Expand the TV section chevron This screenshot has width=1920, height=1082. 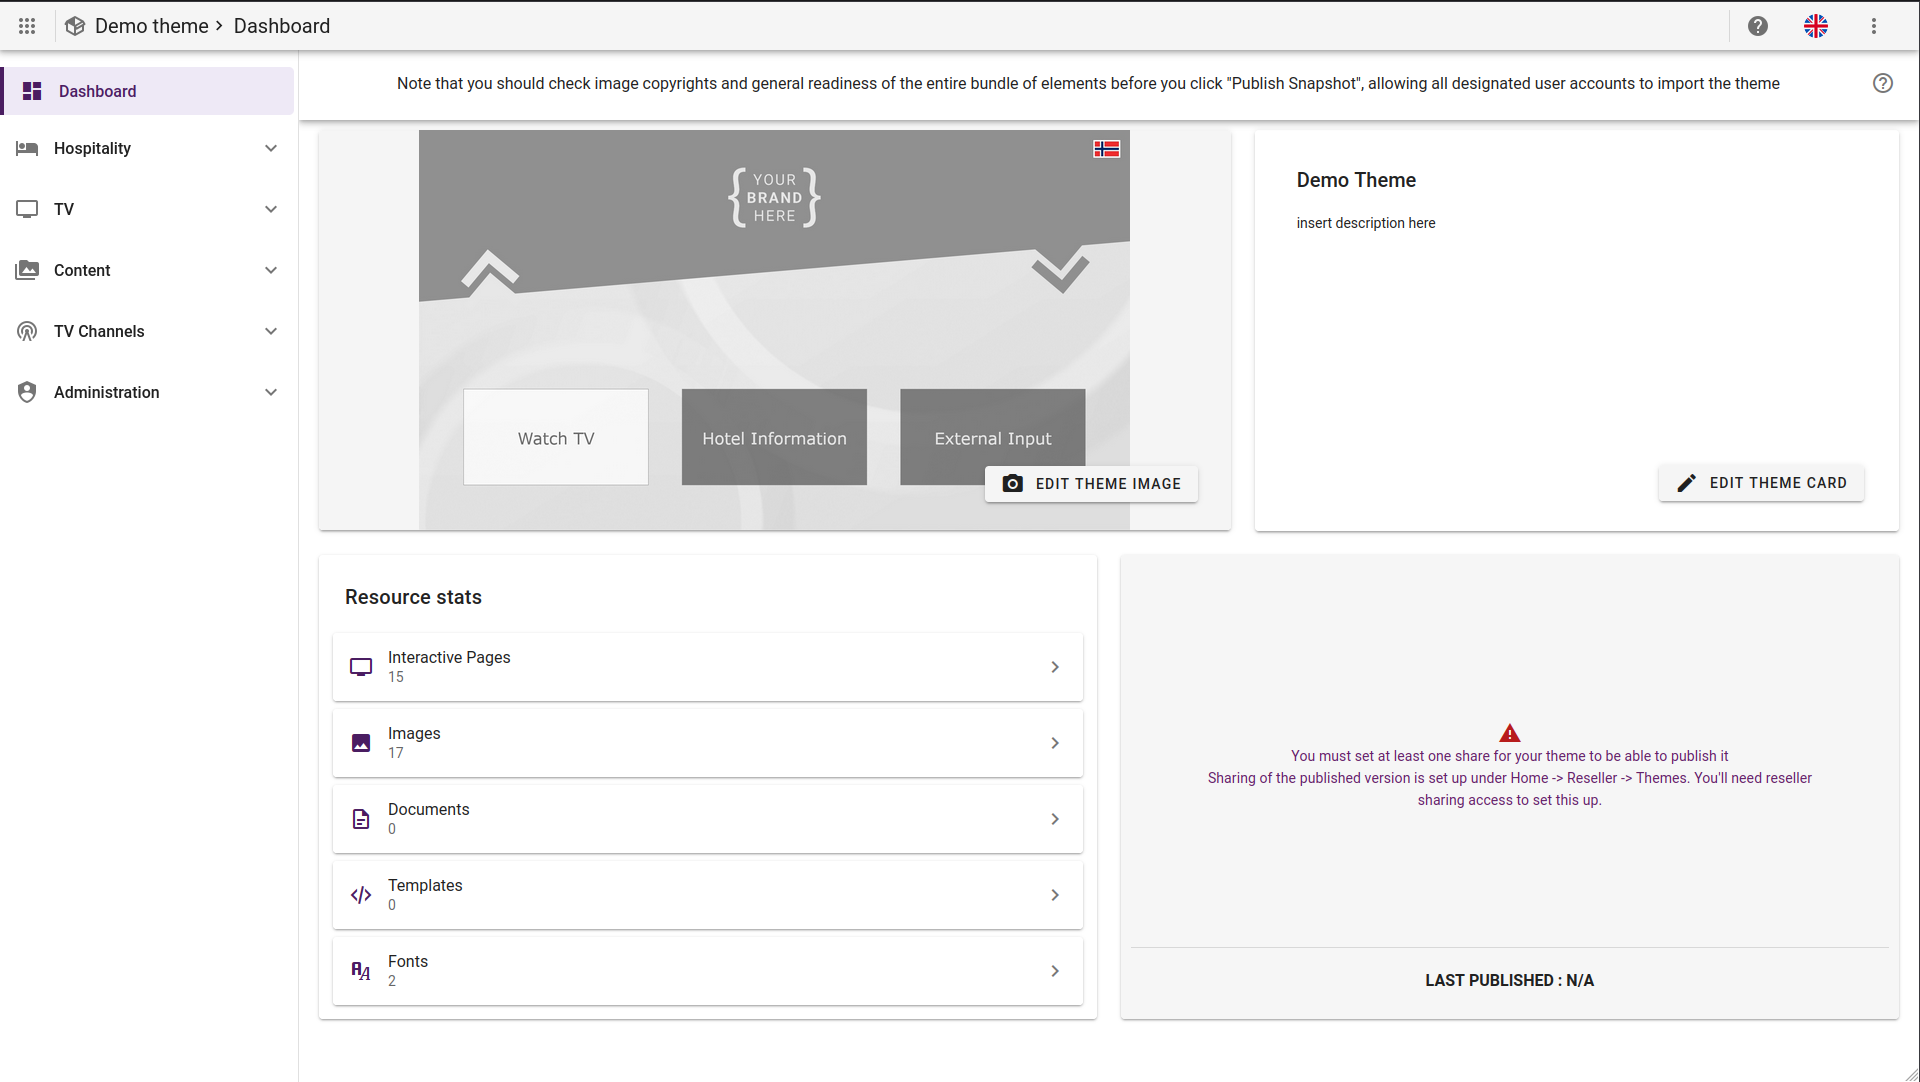[x=270, y=209]
